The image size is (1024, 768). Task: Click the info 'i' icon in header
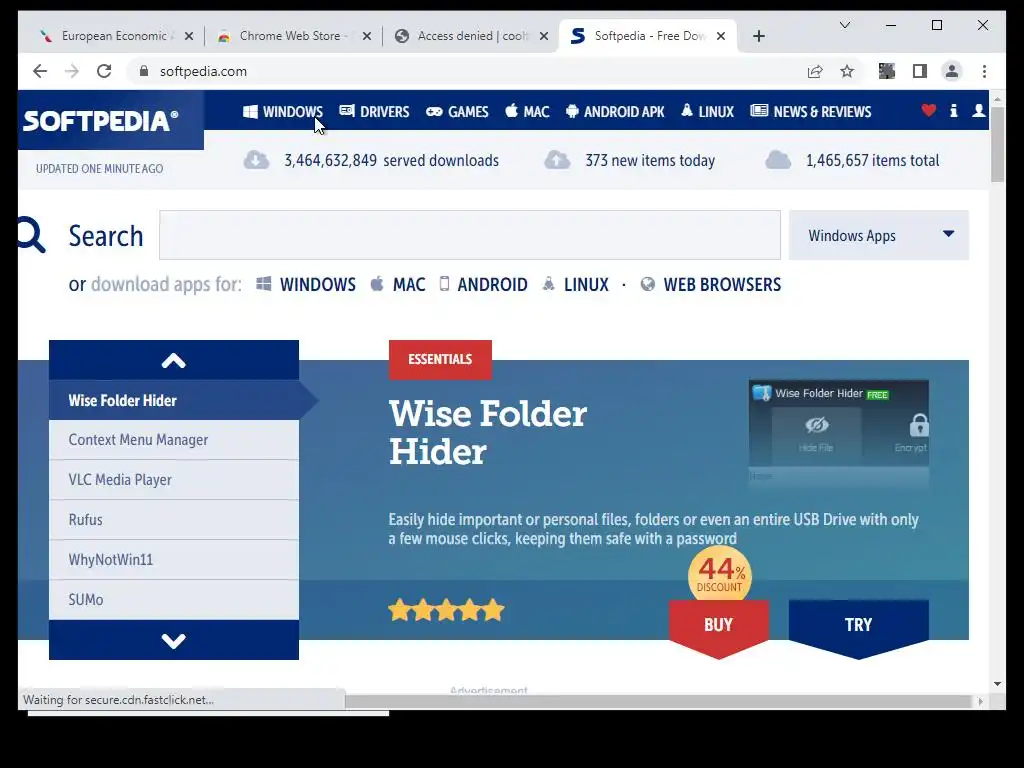[953, 110]
